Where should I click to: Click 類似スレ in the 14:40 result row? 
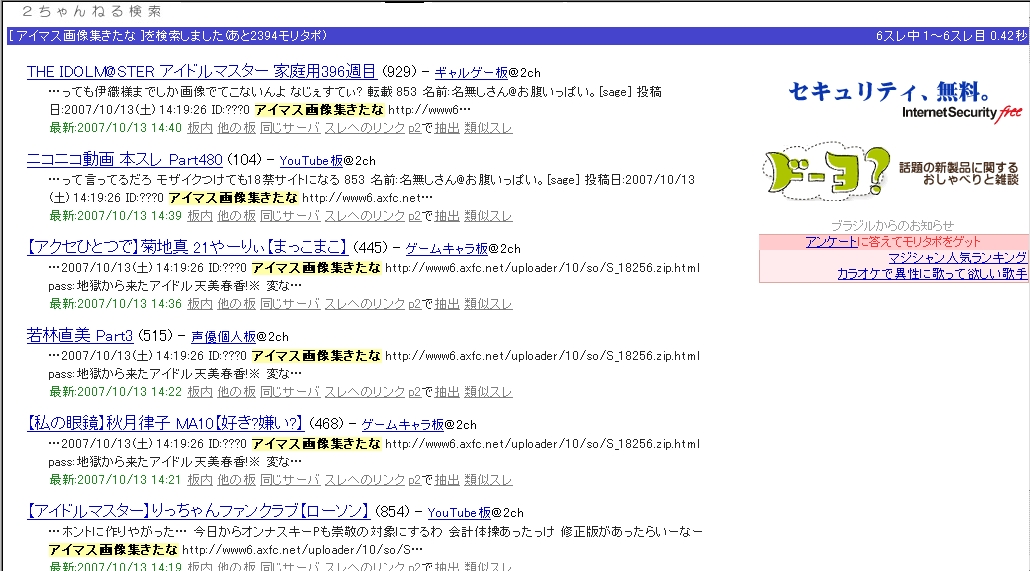tap(488, 128)
